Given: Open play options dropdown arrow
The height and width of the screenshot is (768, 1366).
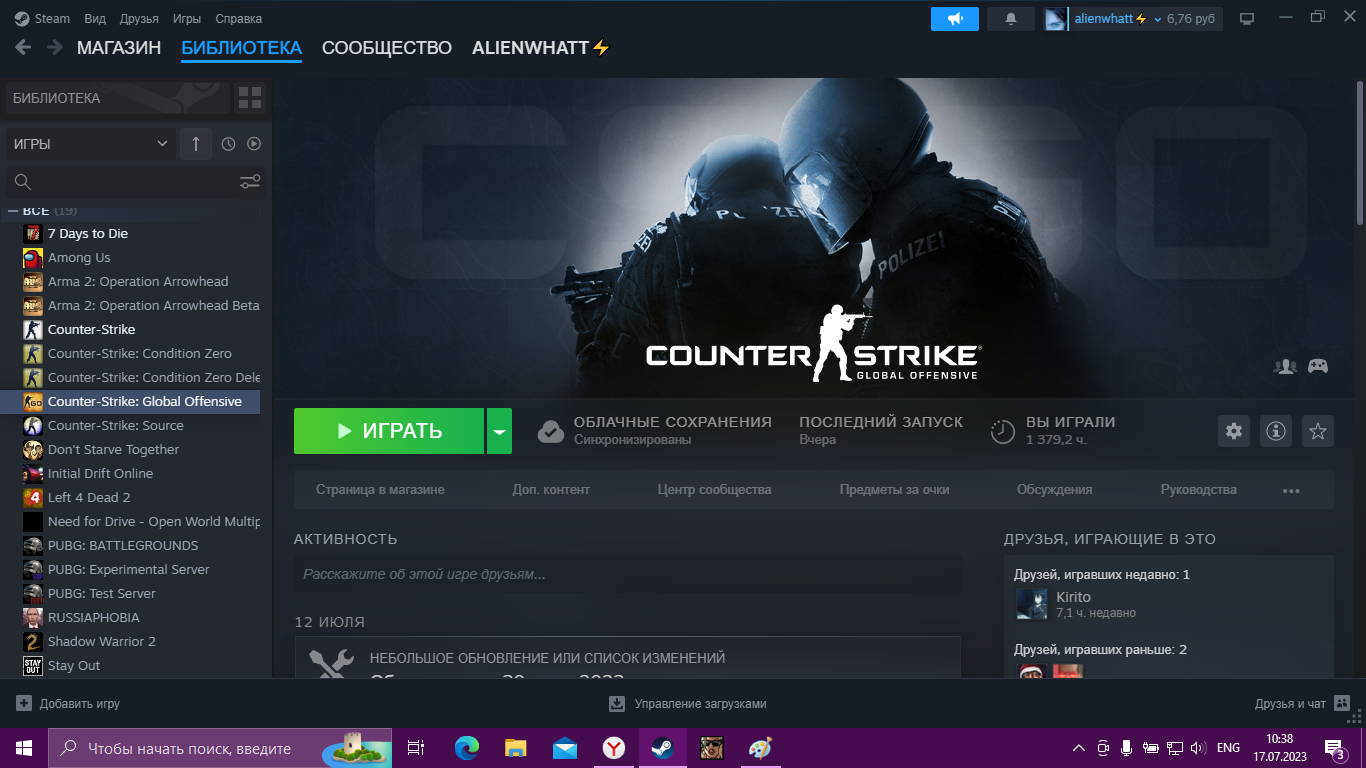Looking at the screenshot, I should coord(499,431).
